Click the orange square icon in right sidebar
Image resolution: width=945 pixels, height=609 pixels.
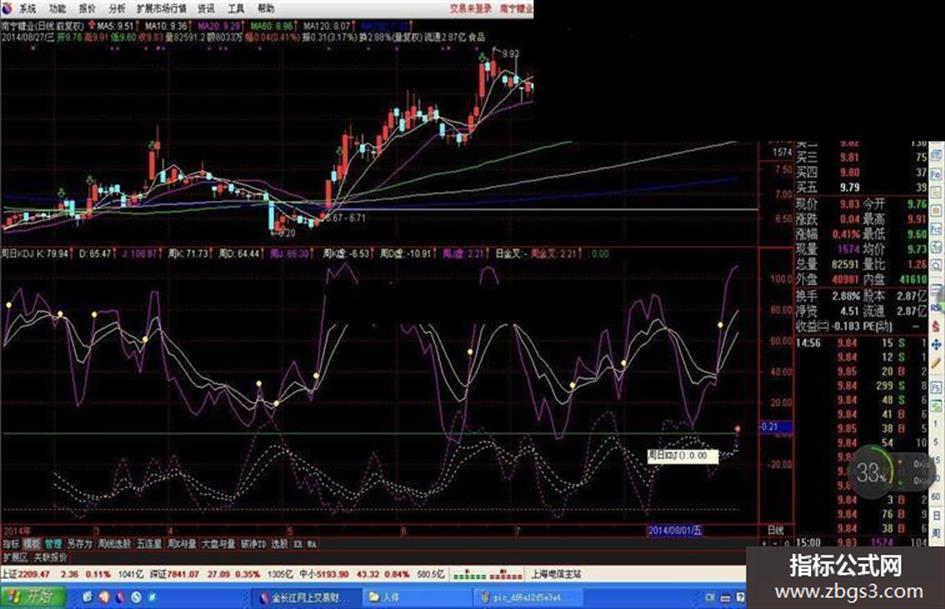(936, 211)
